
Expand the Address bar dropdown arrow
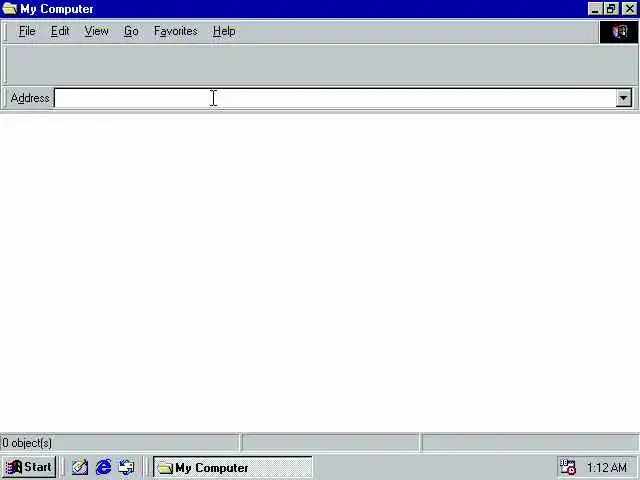click(623, 98)
